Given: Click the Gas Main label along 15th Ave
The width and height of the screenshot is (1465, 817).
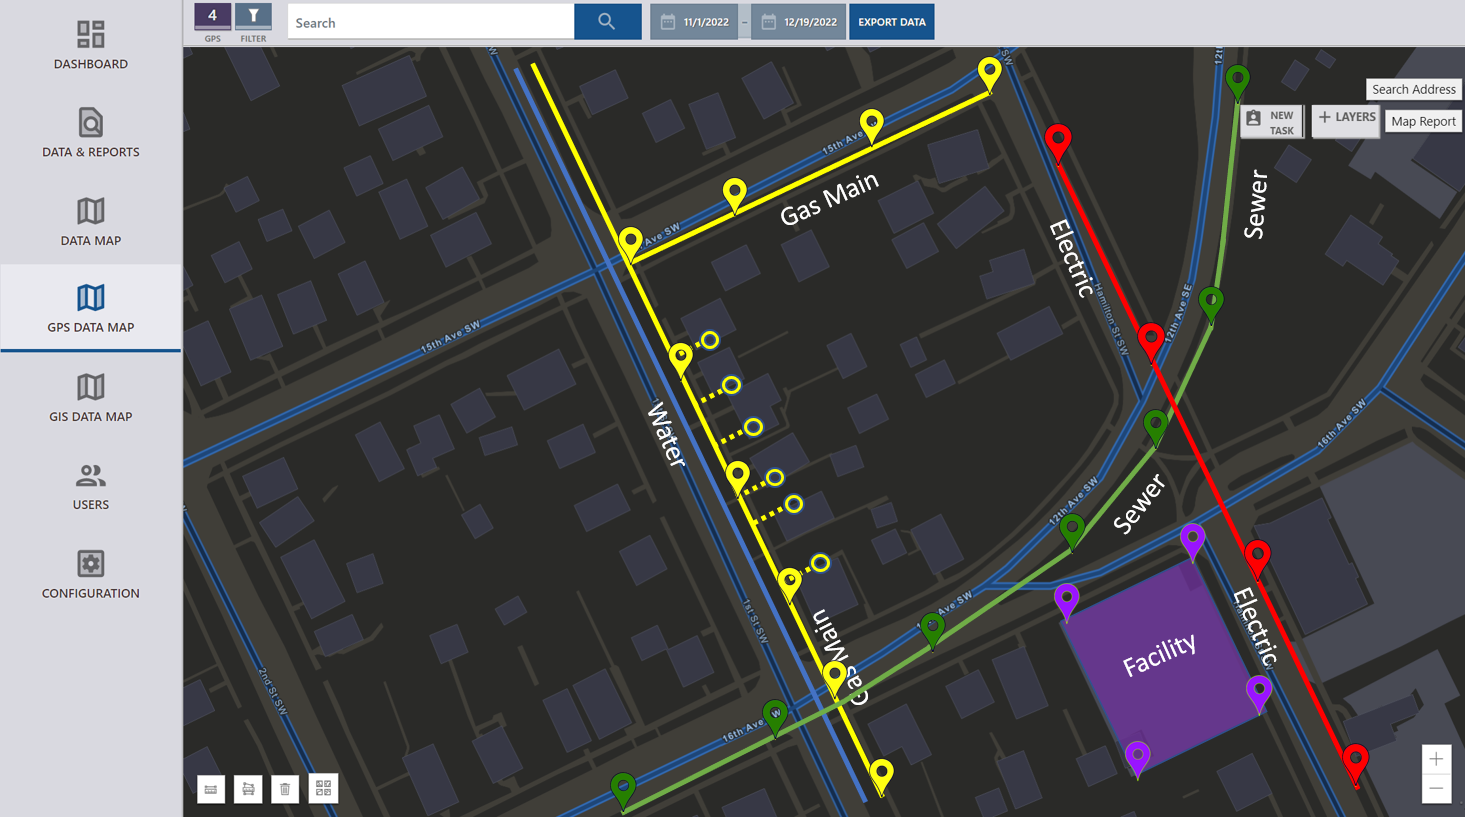Looking at the screenshot, I should (x=829, y=198).
